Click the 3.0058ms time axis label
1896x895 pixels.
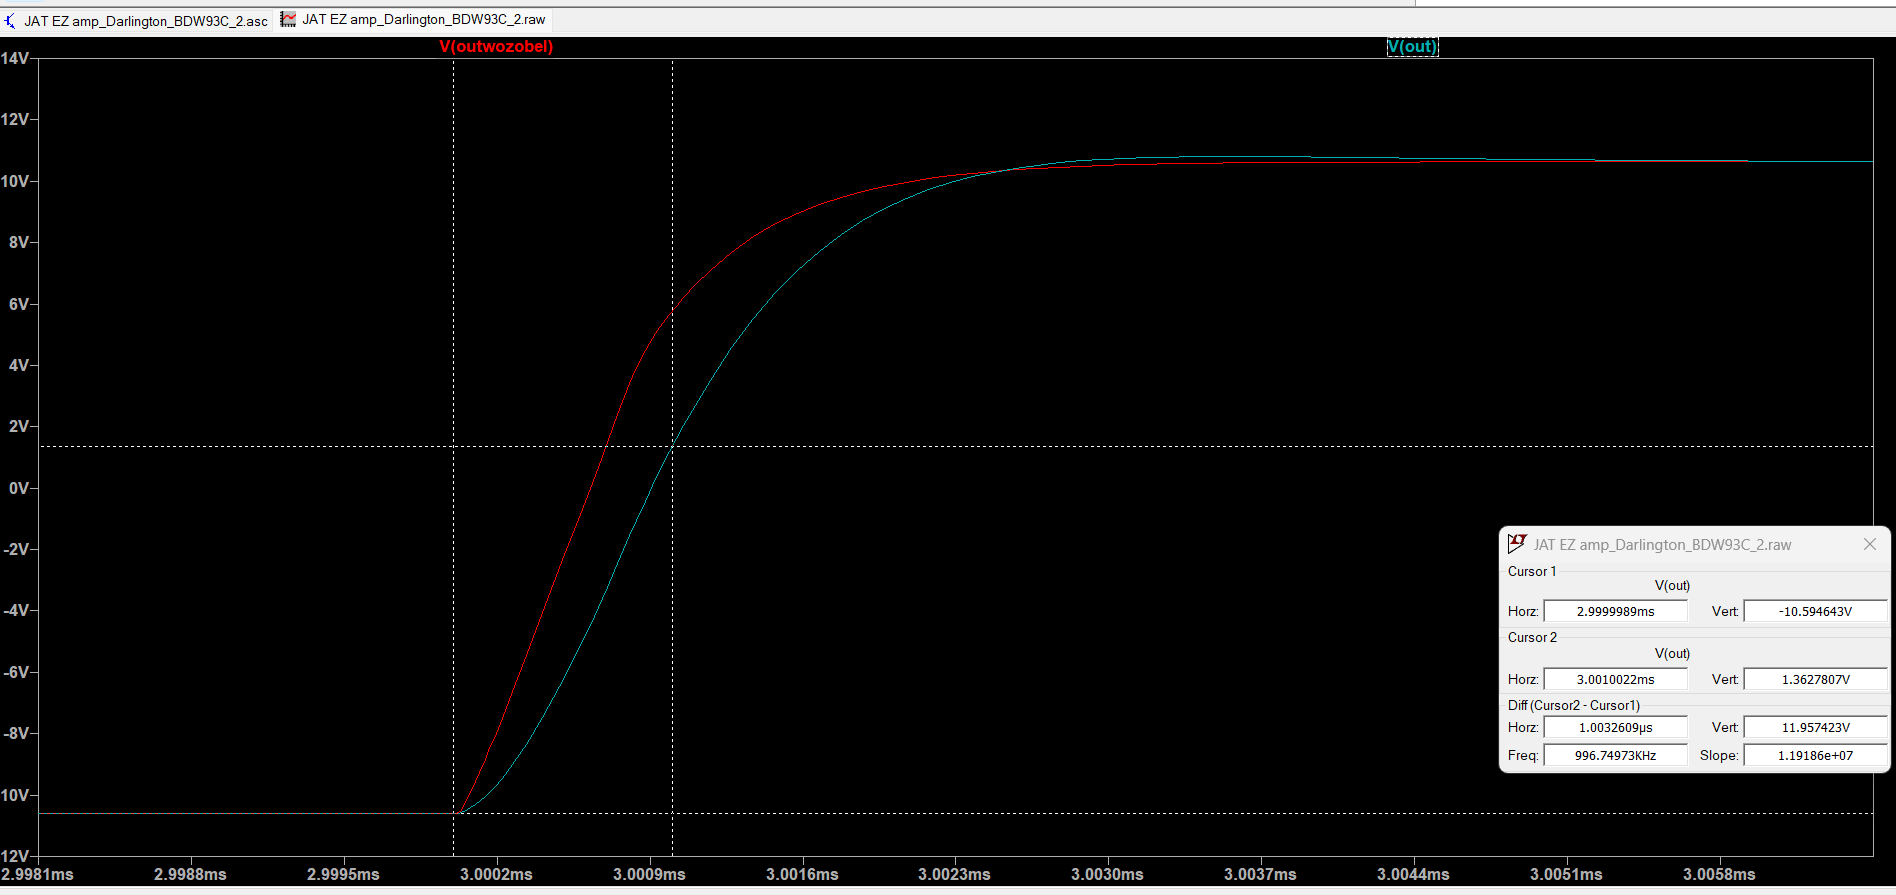click(x=1719, y=874)
